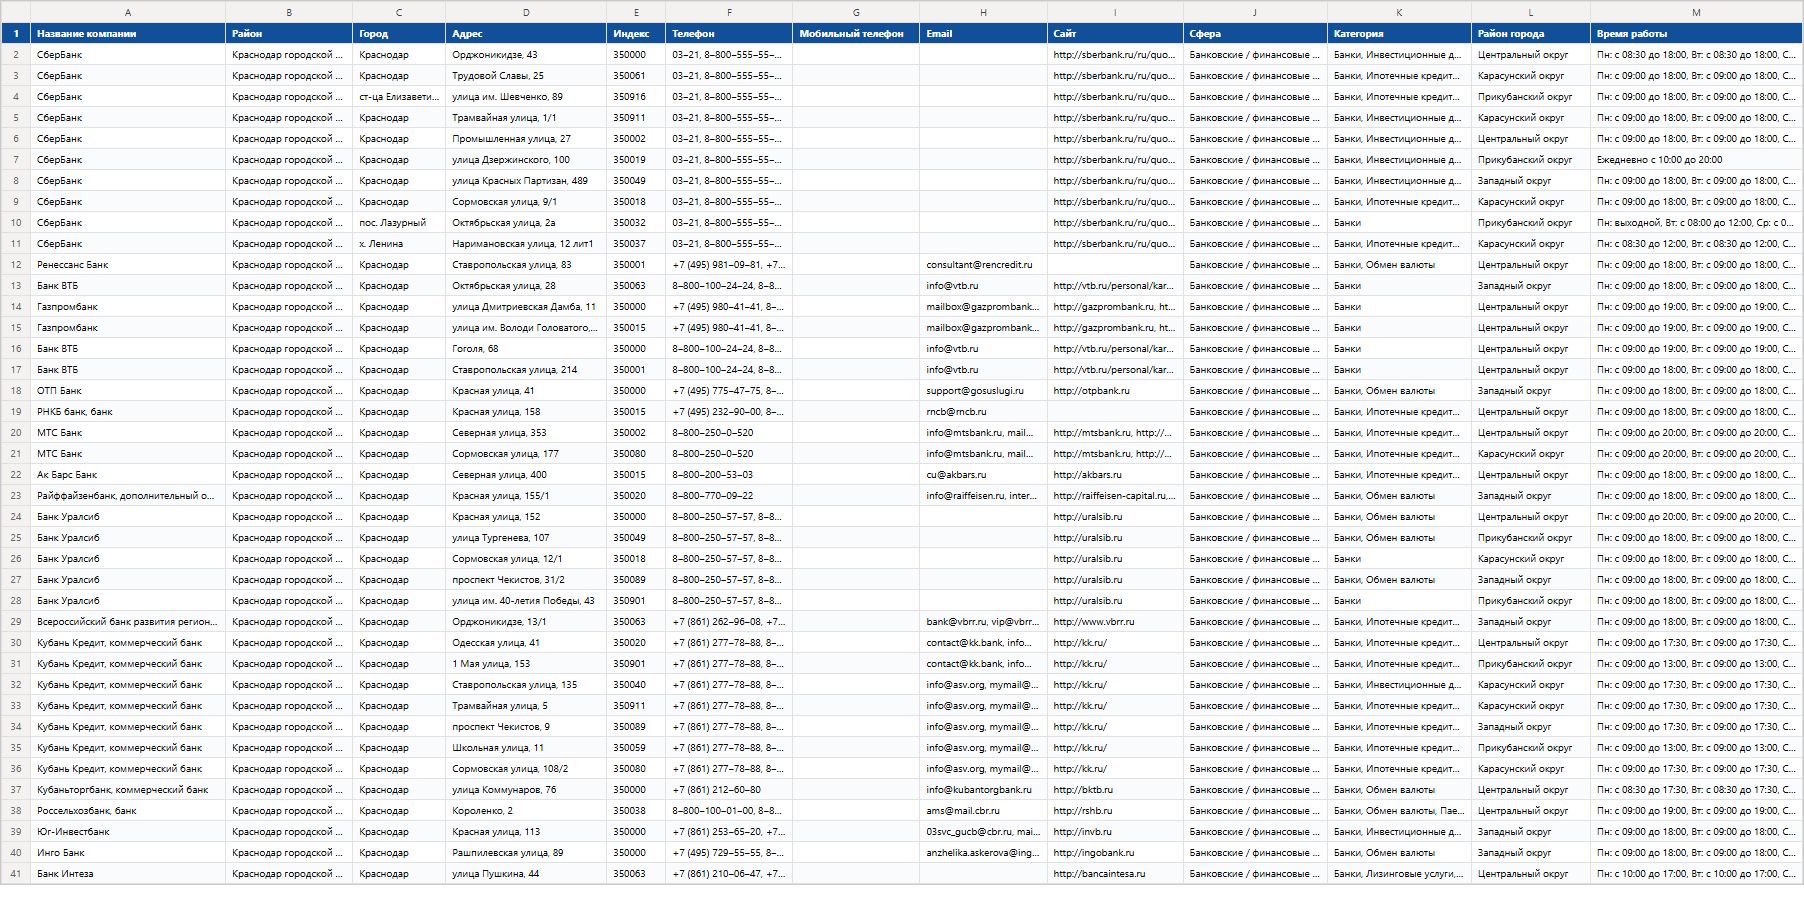The image size is (1804, 902).
Task: Select column A header letter
Action: 128,12
